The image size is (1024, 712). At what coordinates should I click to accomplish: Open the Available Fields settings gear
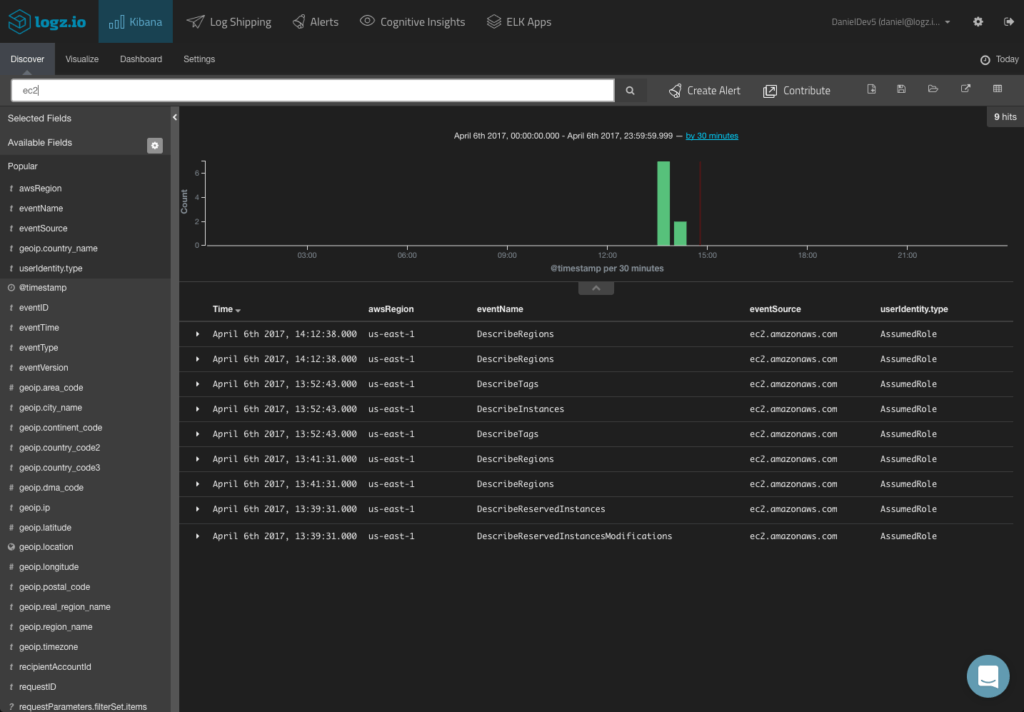(x=155, y=146)
